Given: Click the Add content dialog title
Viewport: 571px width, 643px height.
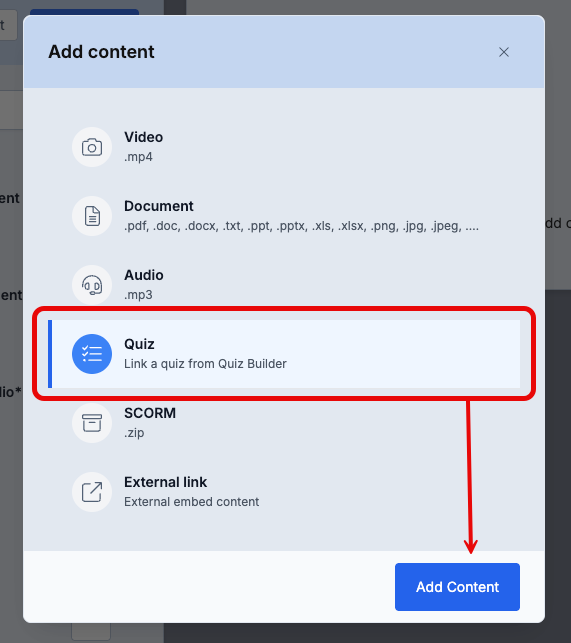Looking at the screenshot, I should click(x=101, y=52).
